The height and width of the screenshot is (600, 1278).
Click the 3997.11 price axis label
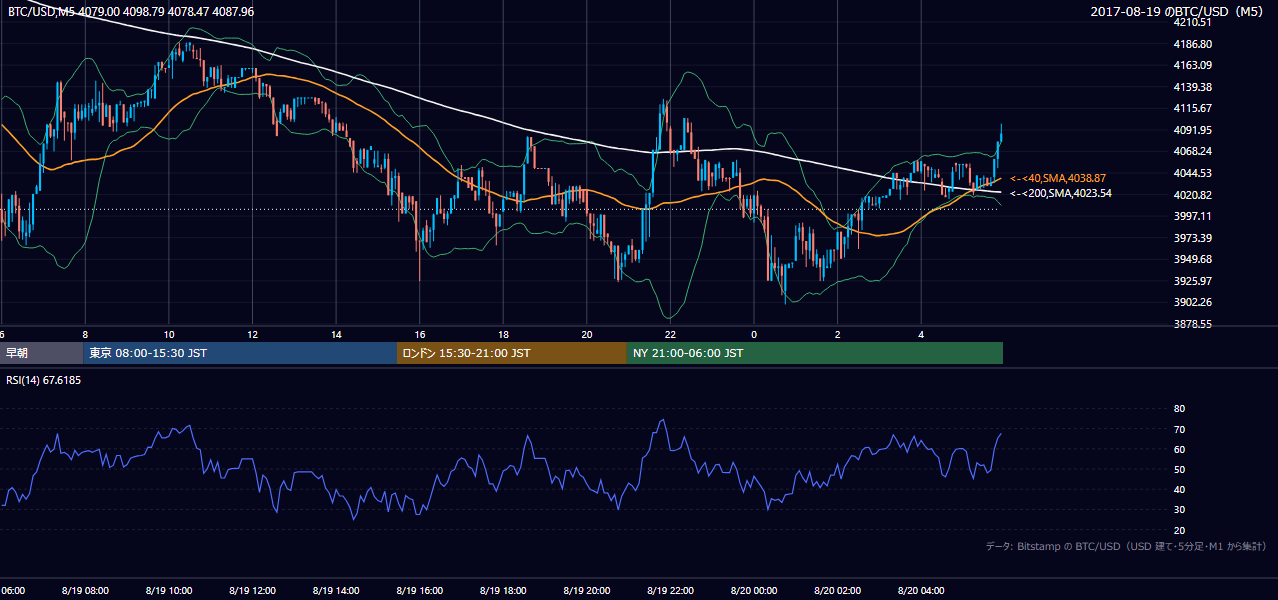click(x=1193, y=216)
